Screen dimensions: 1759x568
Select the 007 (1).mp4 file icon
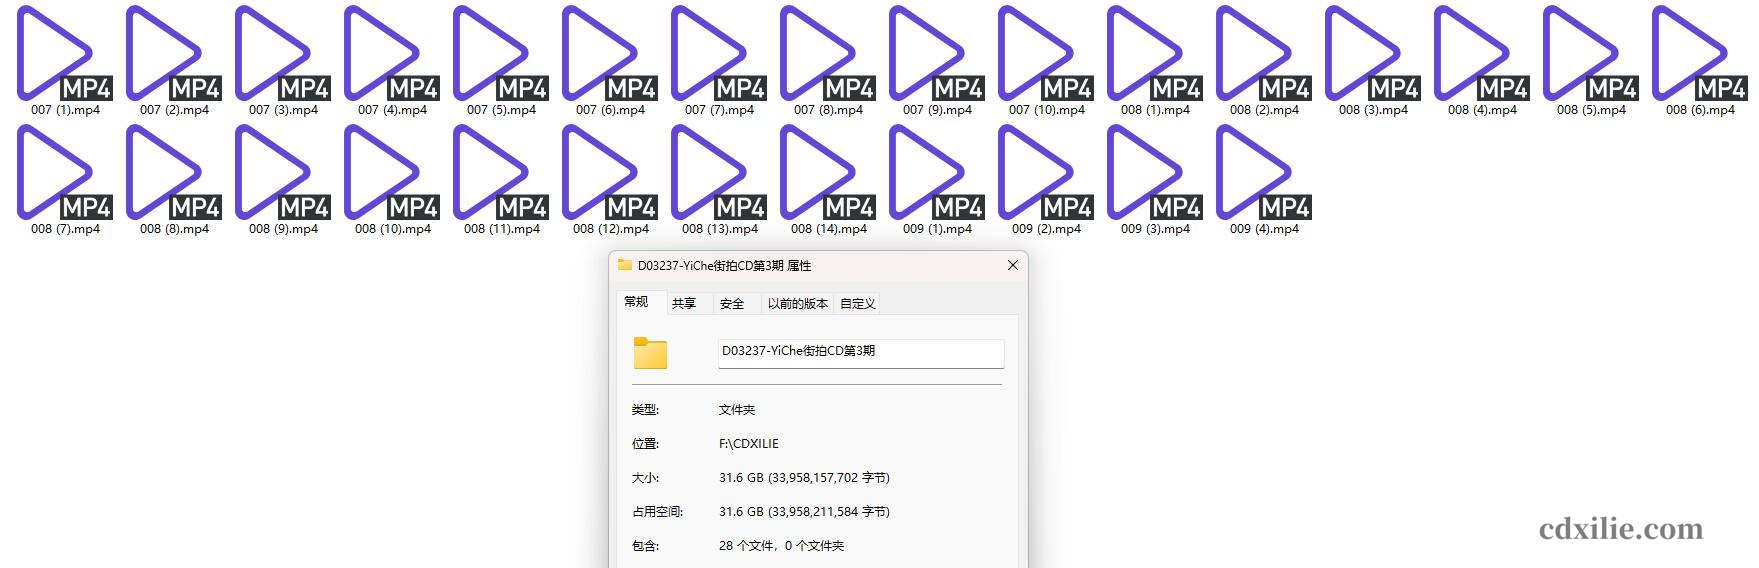pos(65,54)
